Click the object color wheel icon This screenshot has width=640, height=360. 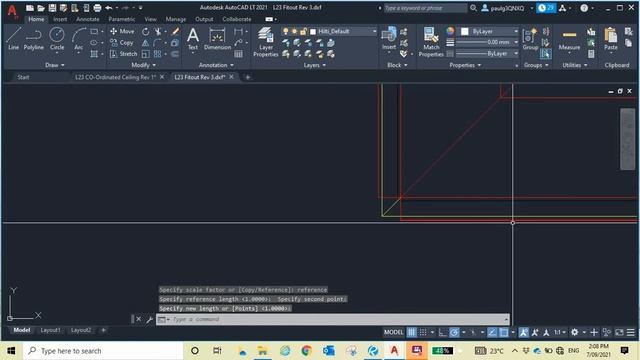tap(450, 31)
